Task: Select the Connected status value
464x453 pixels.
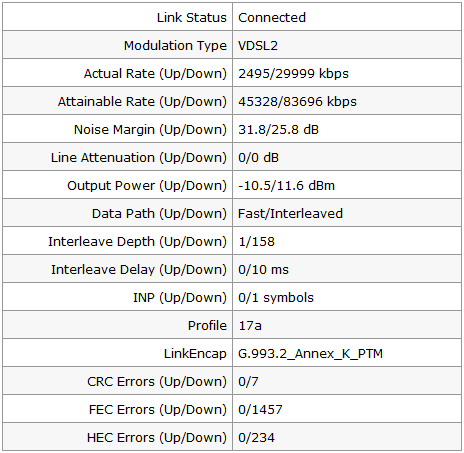Action: coord(272,18)
